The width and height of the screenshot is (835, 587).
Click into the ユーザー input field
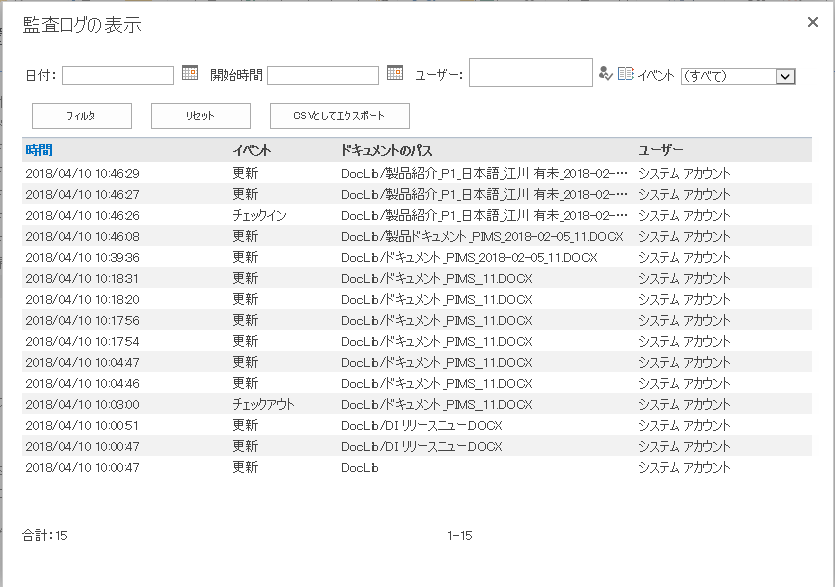[x=531, y=72]
